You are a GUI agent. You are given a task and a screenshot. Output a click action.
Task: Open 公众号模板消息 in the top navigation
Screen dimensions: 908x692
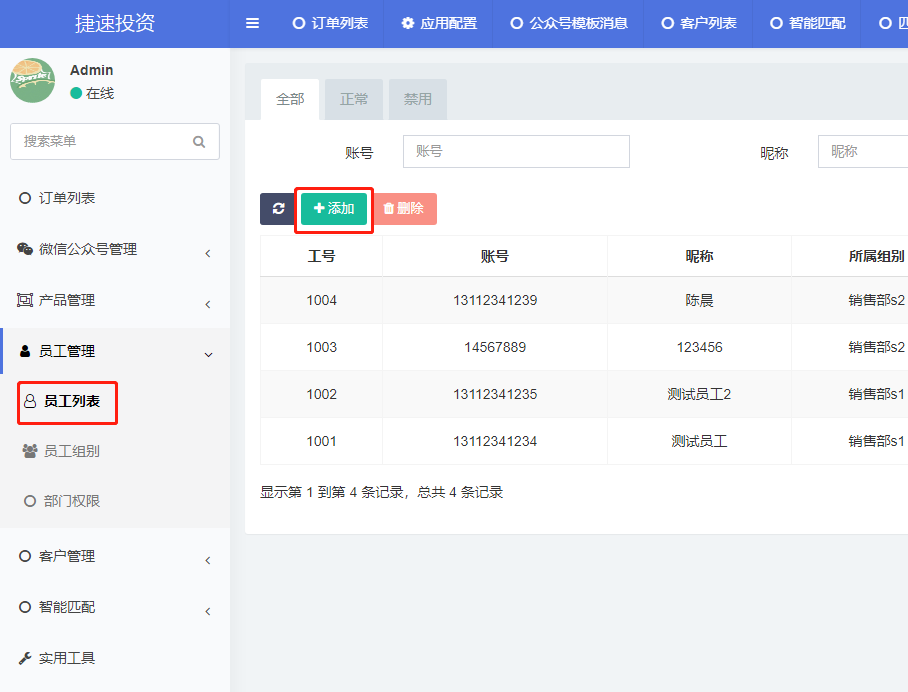(x=569, y=23)
